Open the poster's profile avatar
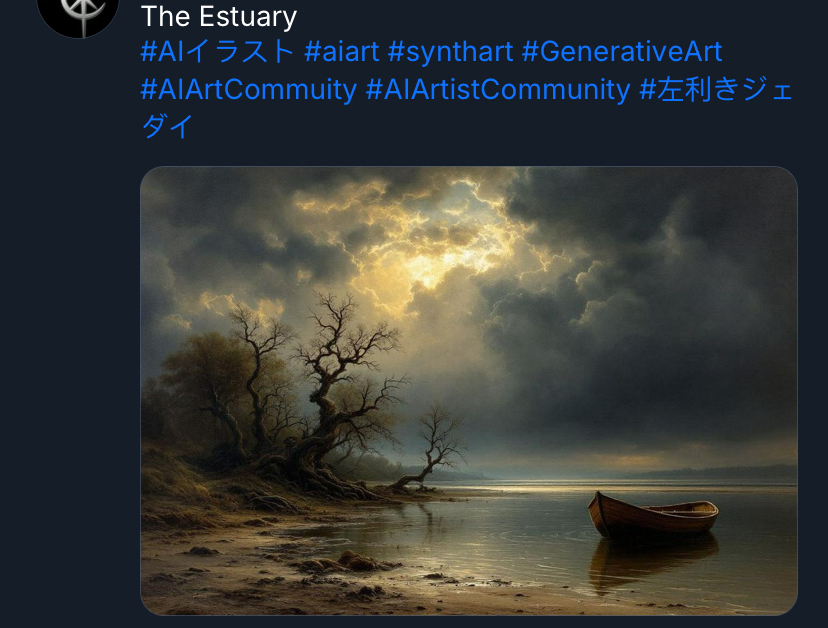This screenshot has height=628, width=828. (78, 16)
